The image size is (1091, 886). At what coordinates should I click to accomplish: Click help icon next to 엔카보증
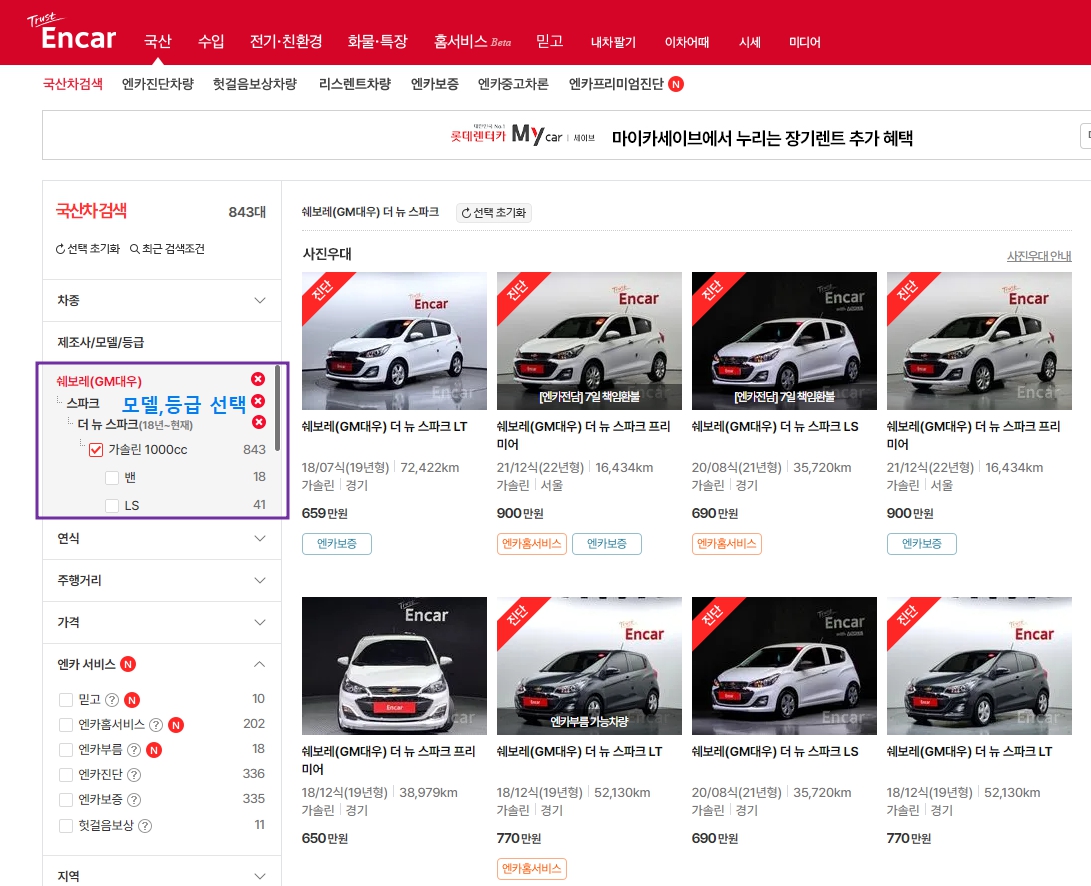(134, 800)
